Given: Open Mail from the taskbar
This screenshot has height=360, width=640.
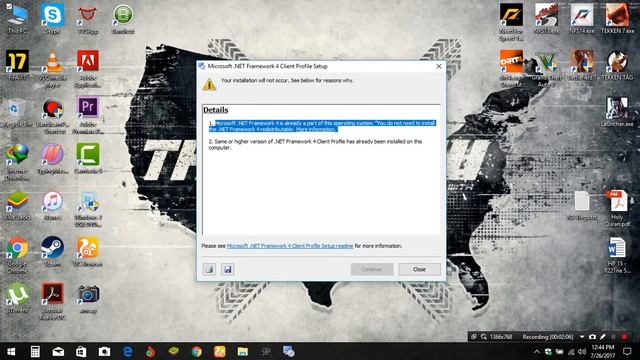Looking at the screenshot, I should 58,351.
